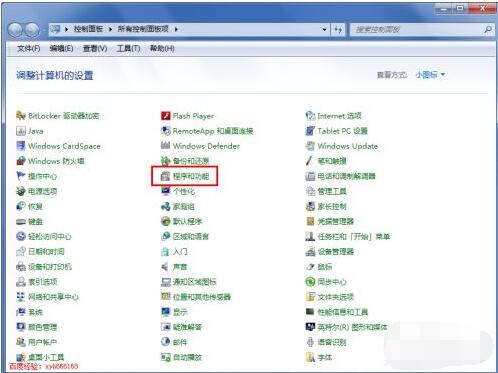The image size is (498, 373).
Task: Open the 桌面小工具 desktop gadgets link
Action: [46, 357]
